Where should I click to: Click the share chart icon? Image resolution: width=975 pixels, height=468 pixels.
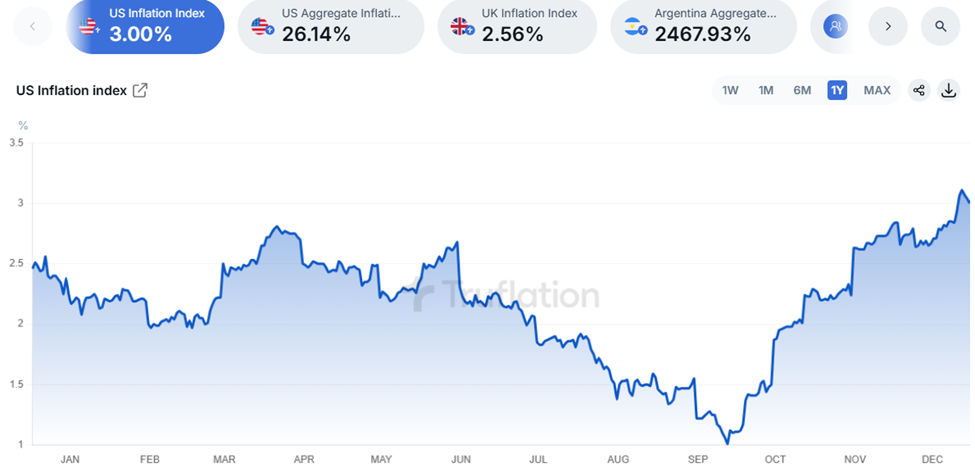[919, 90]
